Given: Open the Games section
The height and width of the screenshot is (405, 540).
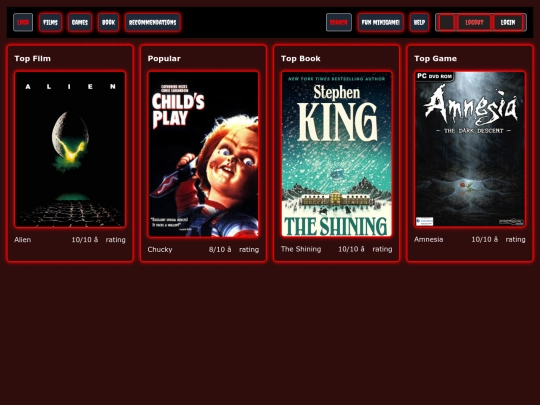Looking at the screenshot, I should click(80, 22).
